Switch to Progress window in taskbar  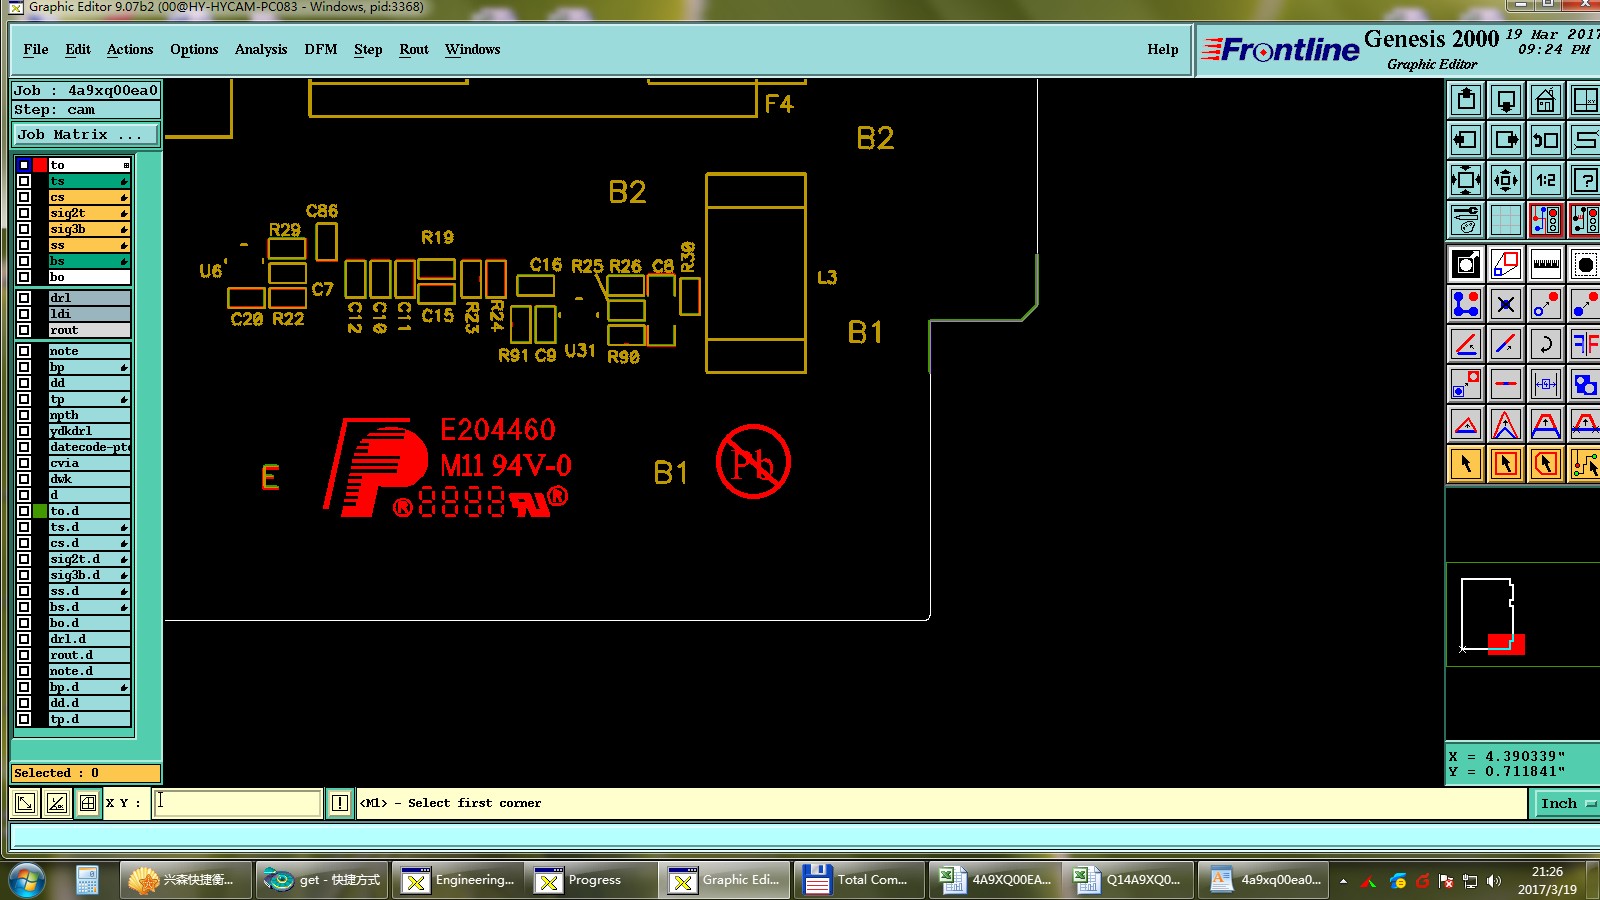[592, 880]
